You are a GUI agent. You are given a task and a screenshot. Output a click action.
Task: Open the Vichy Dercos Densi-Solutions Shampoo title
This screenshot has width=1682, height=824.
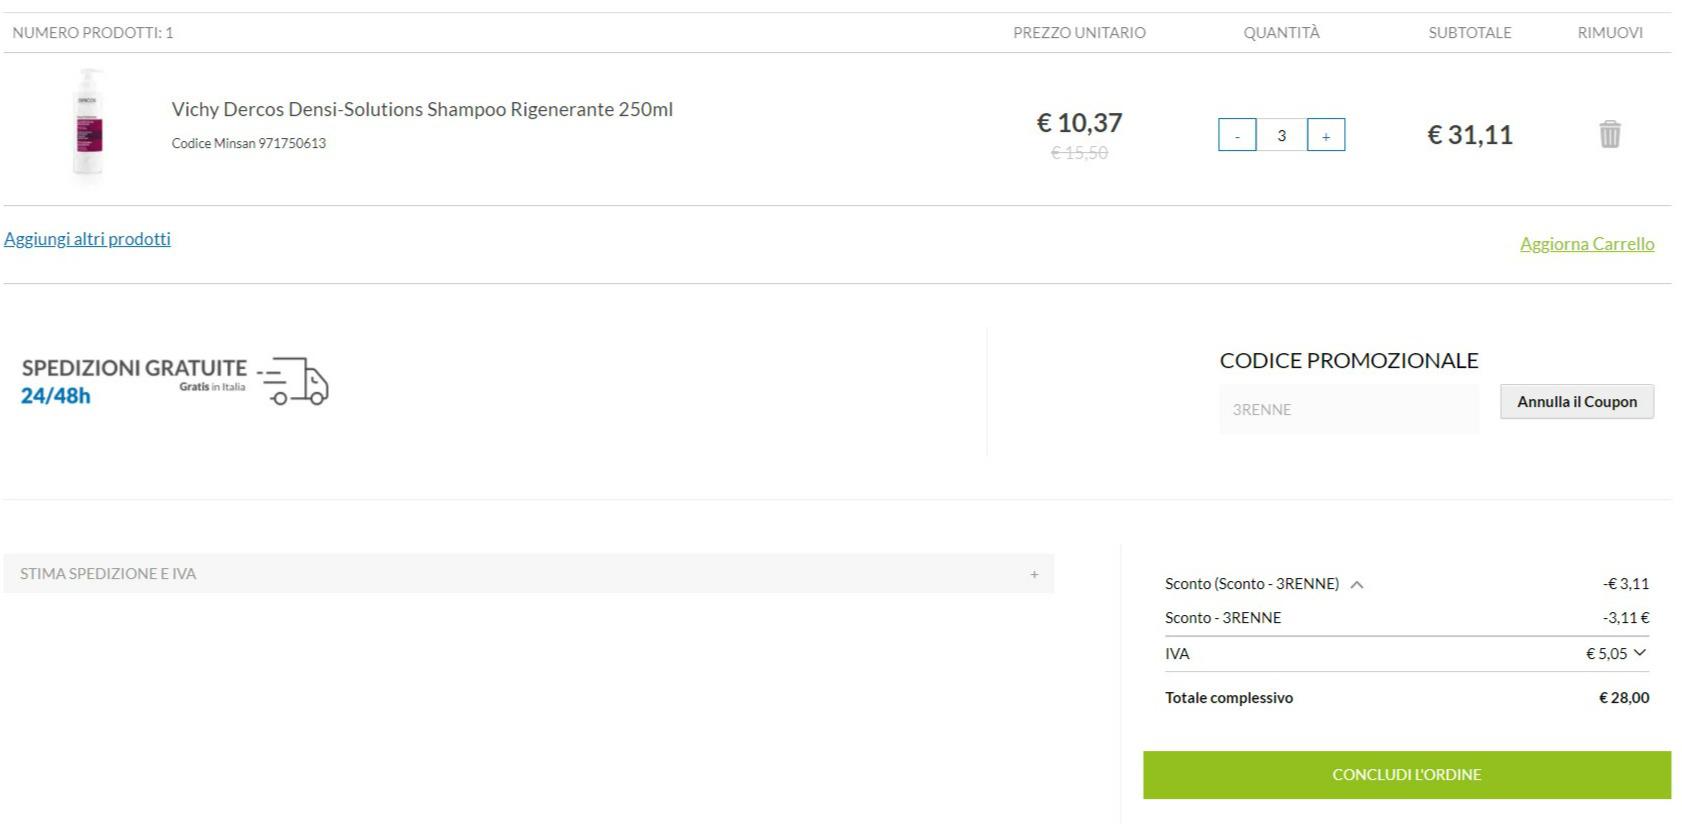click(422, 109)
